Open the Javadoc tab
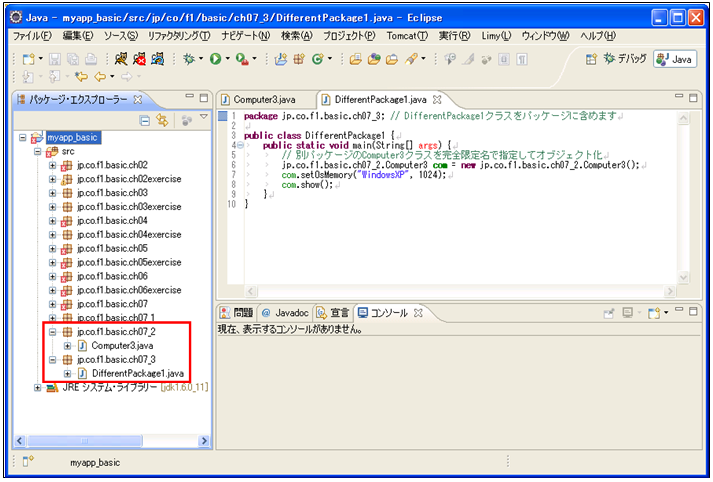The height and width of the screenshot is (482, 713). [285, 313]
